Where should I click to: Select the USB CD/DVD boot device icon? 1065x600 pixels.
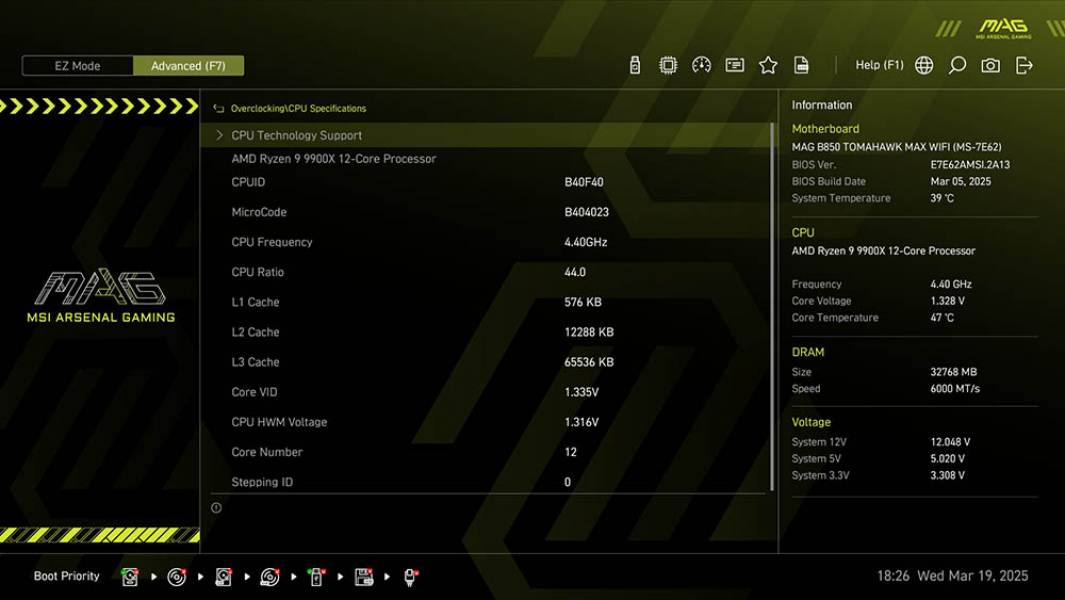click(x=270, y=577)
